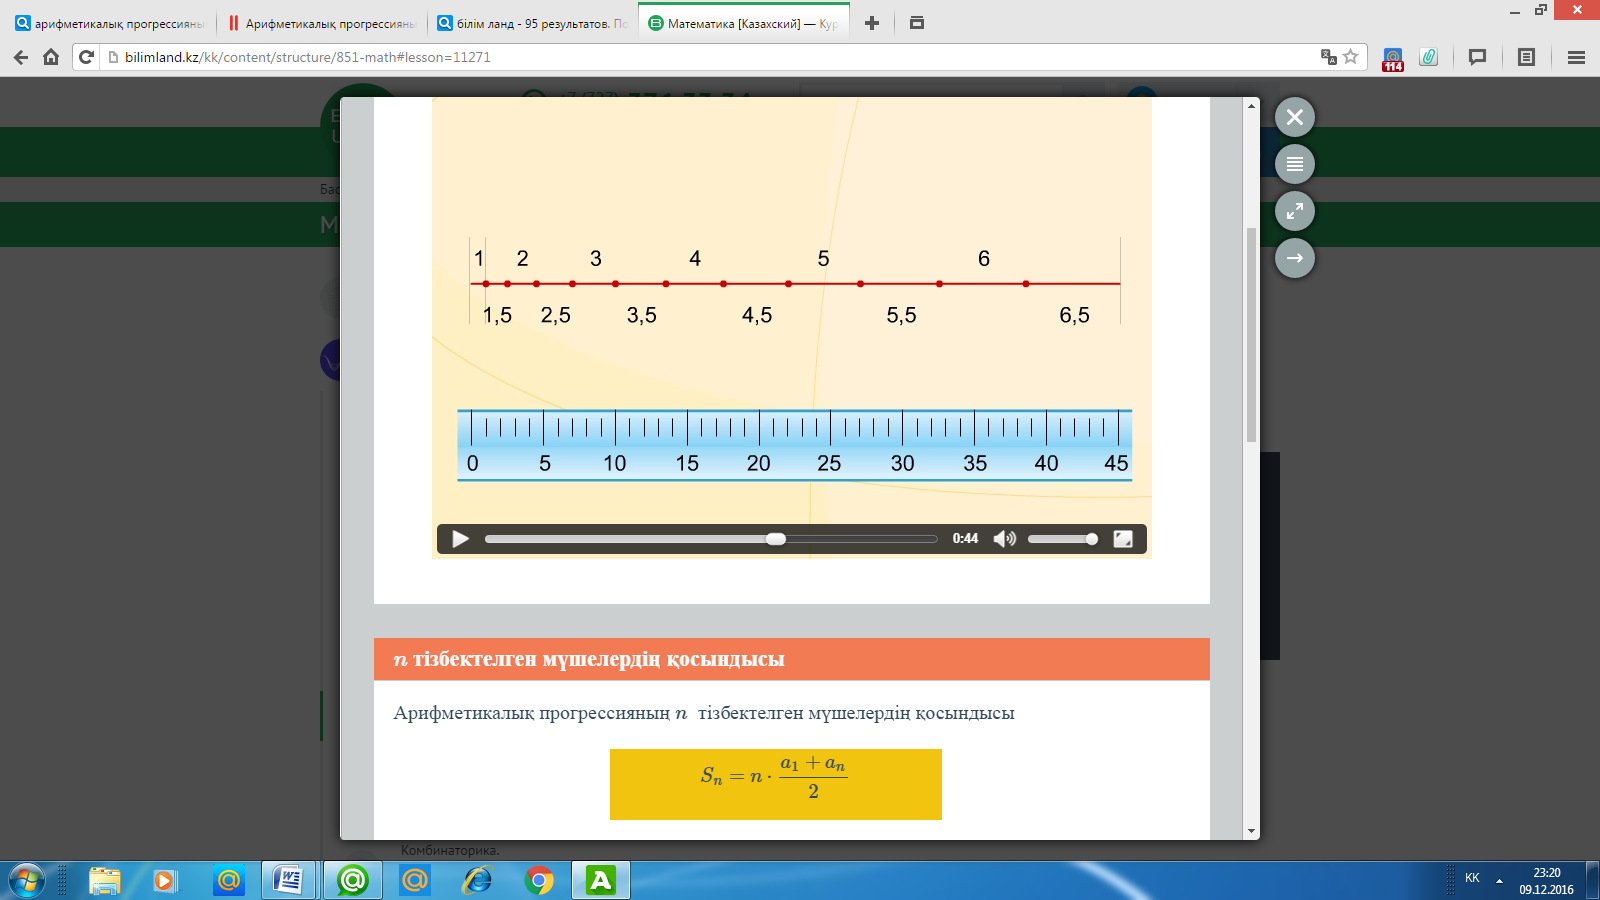The width and height of the screenshot is (1600, 900).
Task: Go to next lesson with arrow button
Action: [x=1295, y=258]
